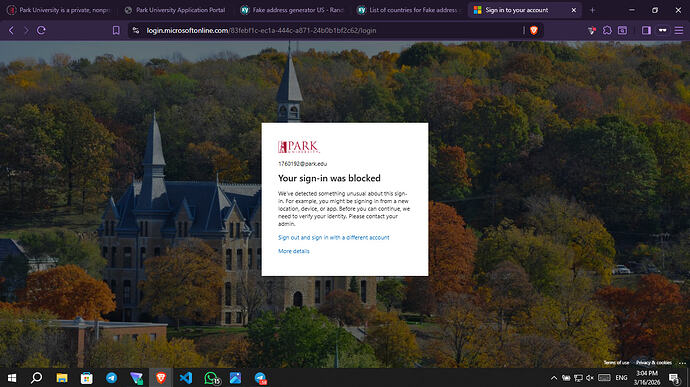690x387 pixels.
Task: Open the clock showing 3:04 PM
Action: pos(647,378)
